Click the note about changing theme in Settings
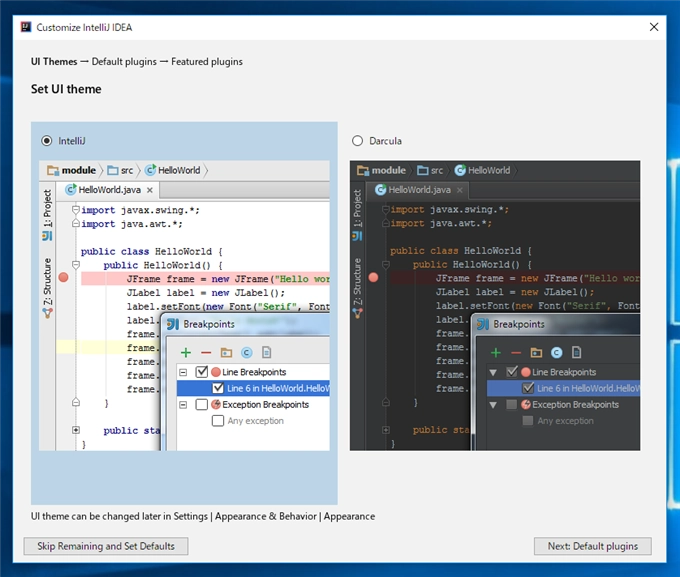Image resolution: width=680 pixels, height=577 pixels. 203,516
